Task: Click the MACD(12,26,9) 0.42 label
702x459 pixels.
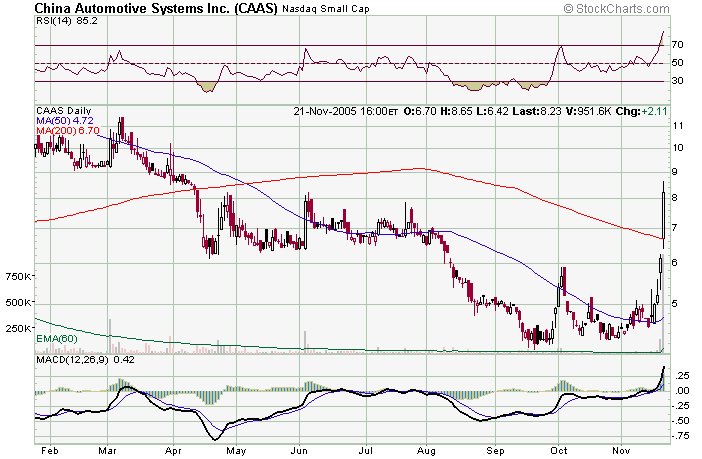Action: coord(85,359)
